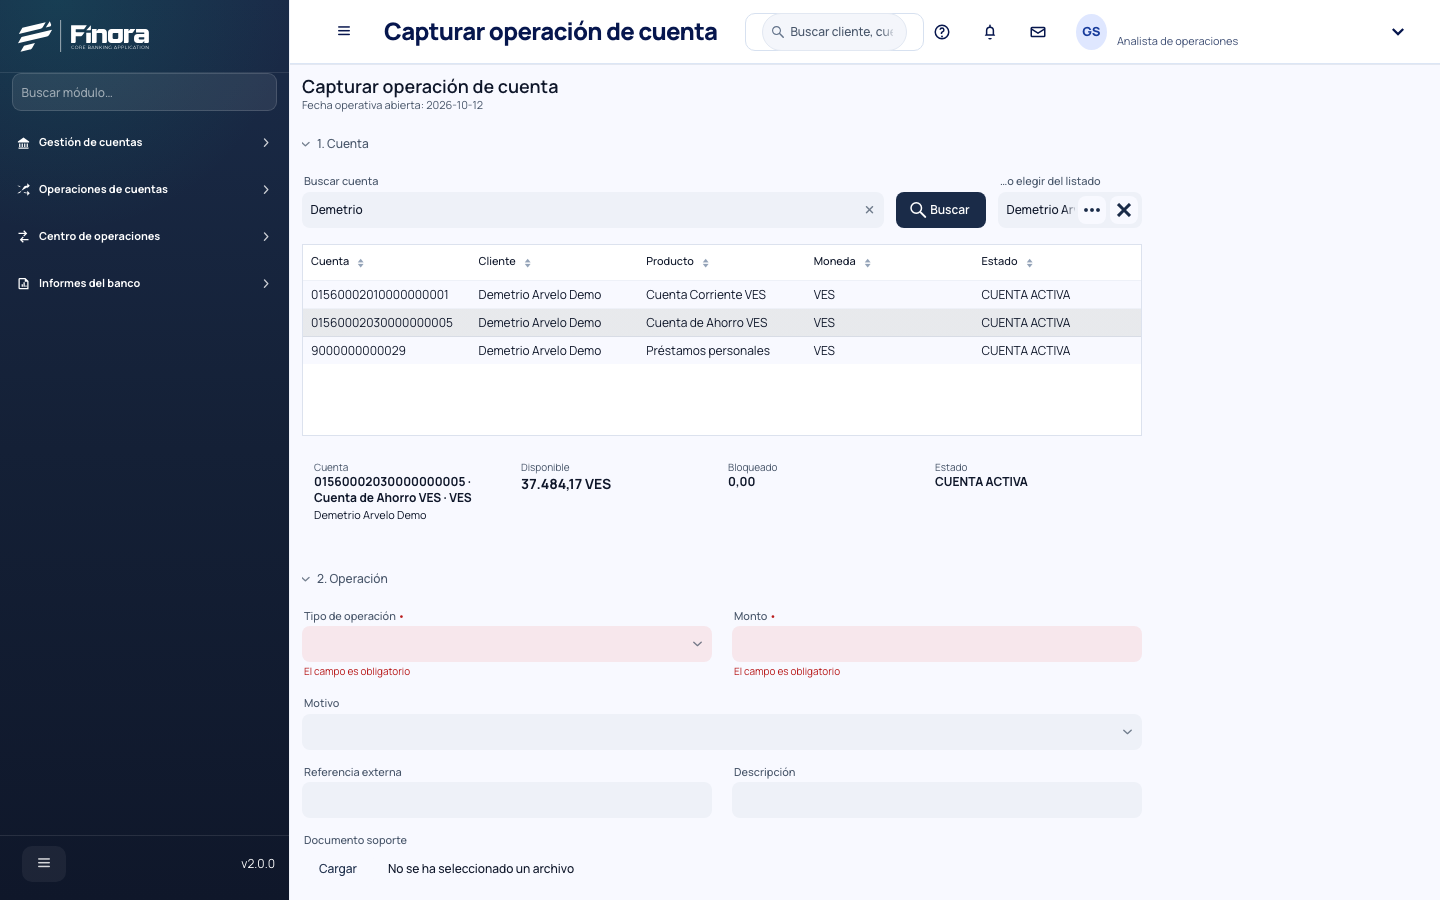Screen dimensions: 1440x900
Task: Open the notifications bell
Action: (990, 32)
